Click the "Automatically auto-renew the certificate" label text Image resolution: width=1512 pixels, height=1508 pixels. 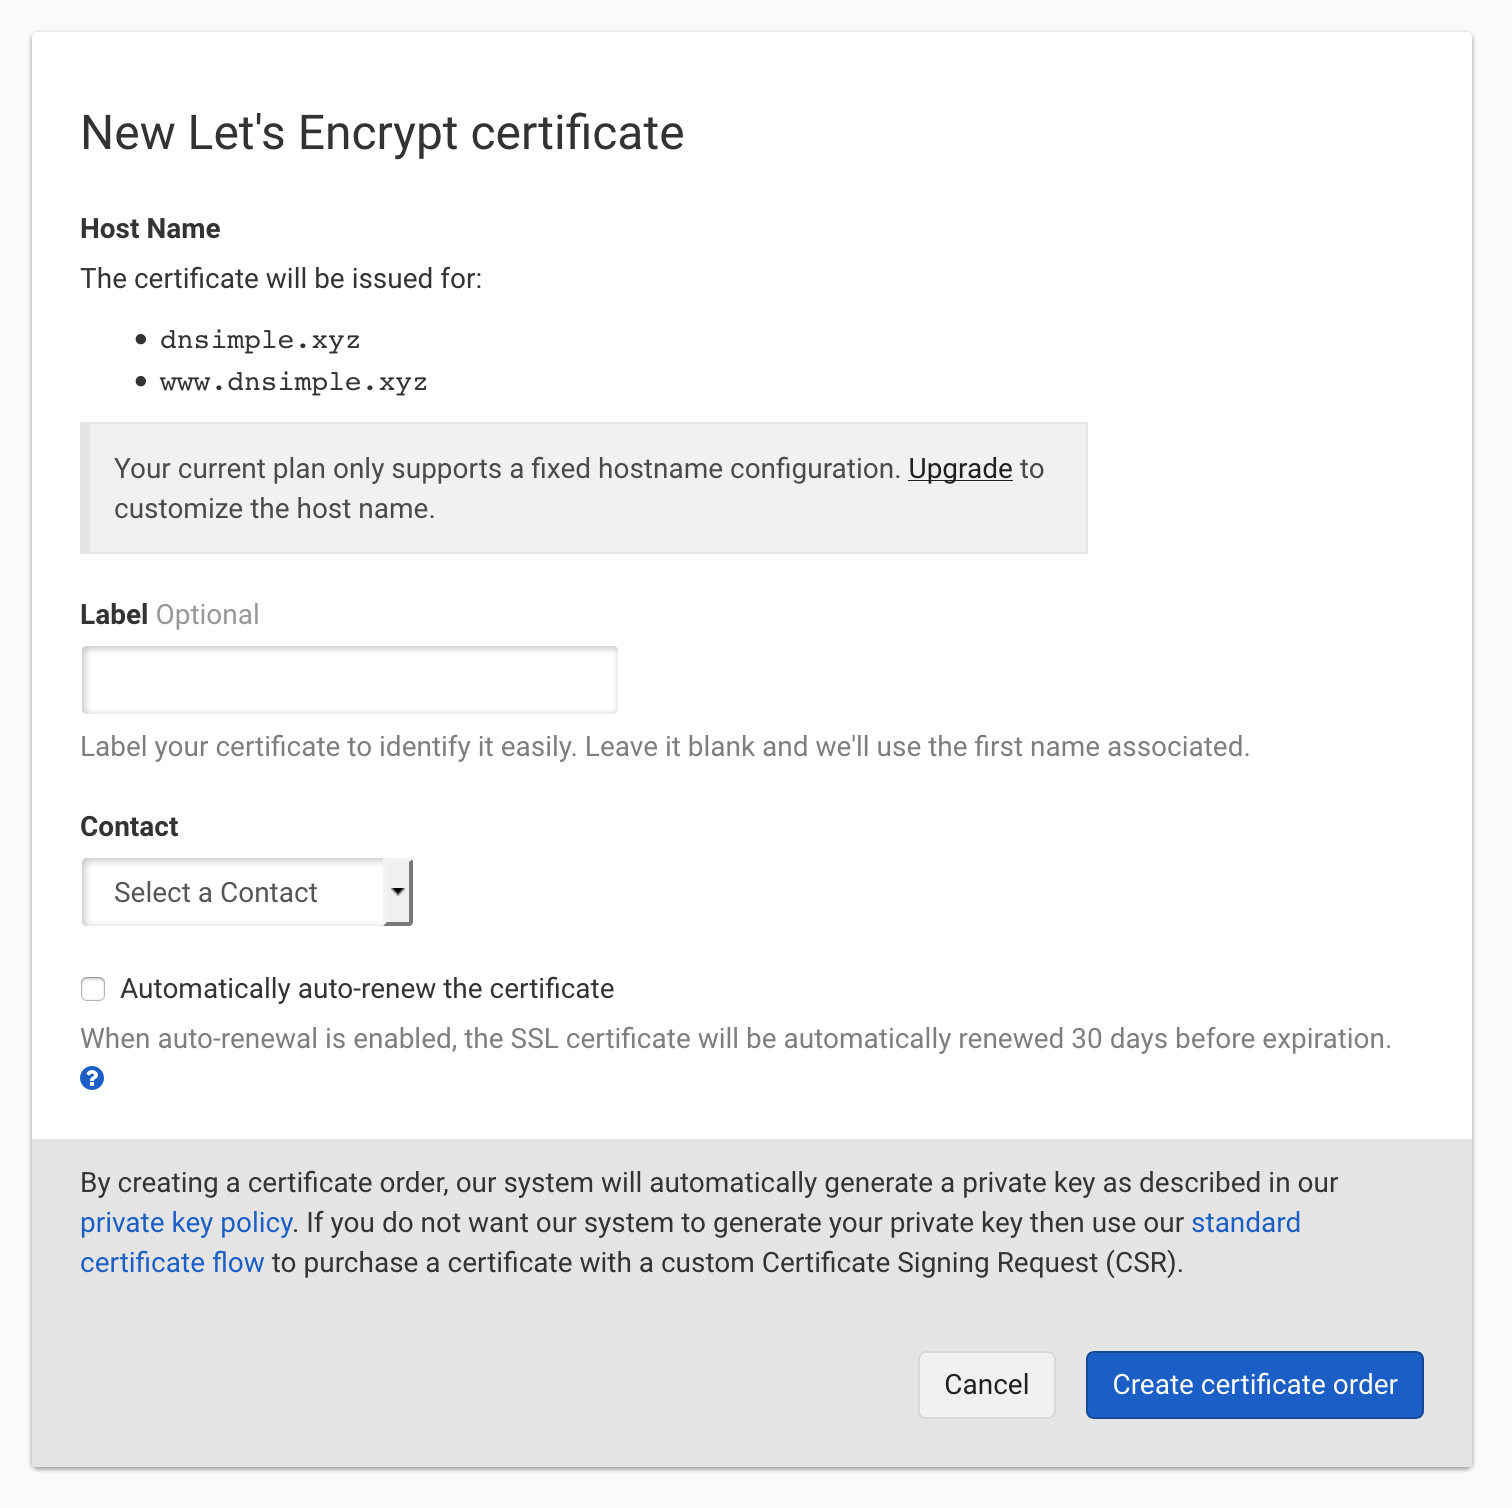click(367, 989)
